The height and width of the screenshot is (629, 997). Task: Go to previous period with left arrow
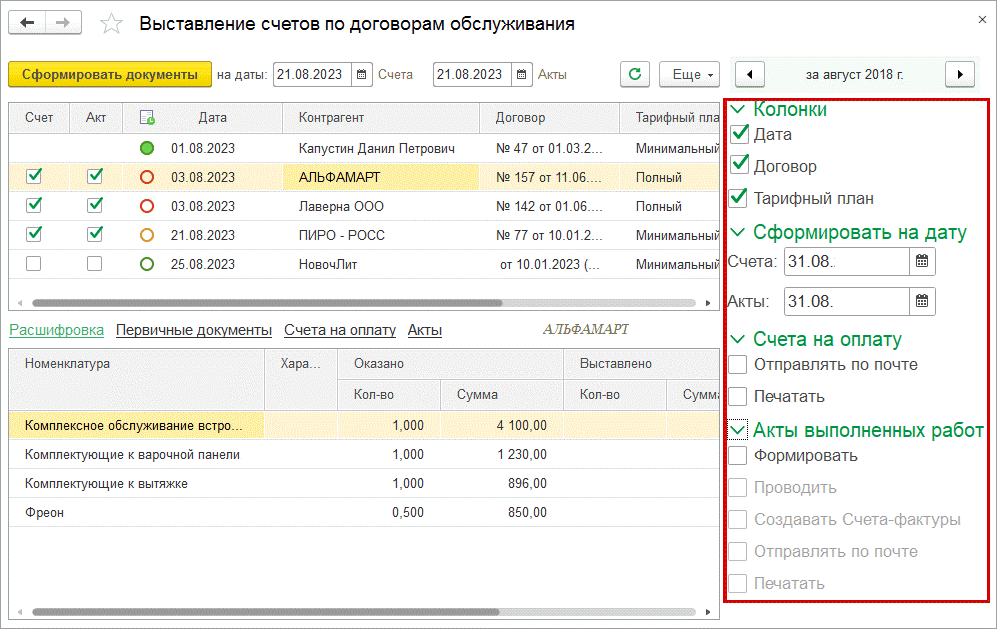(750, 74)
